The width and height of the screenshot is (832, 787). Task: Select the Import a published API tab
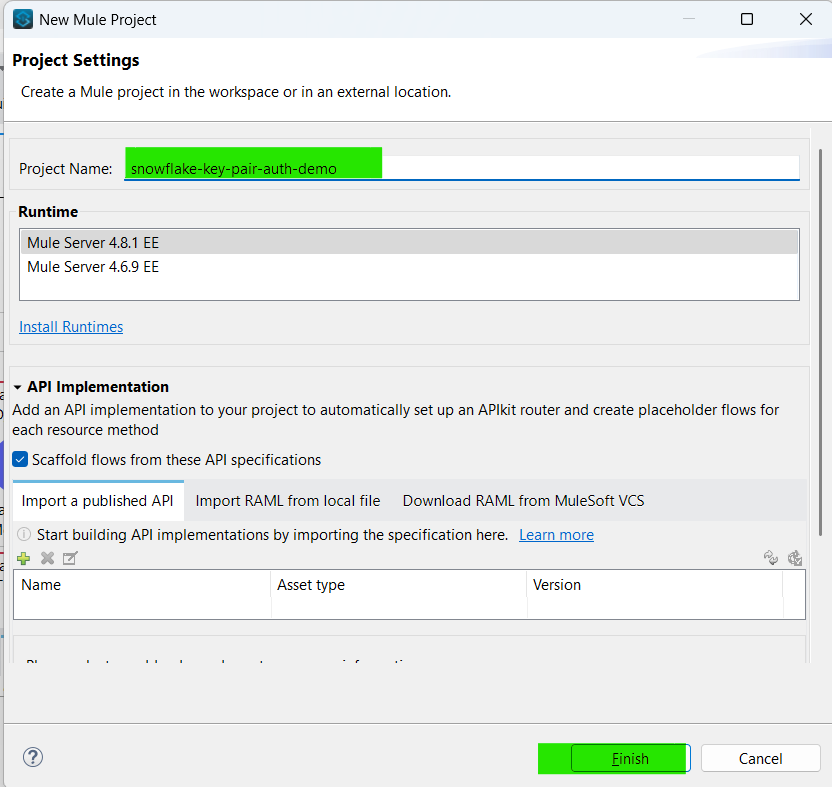98,501
